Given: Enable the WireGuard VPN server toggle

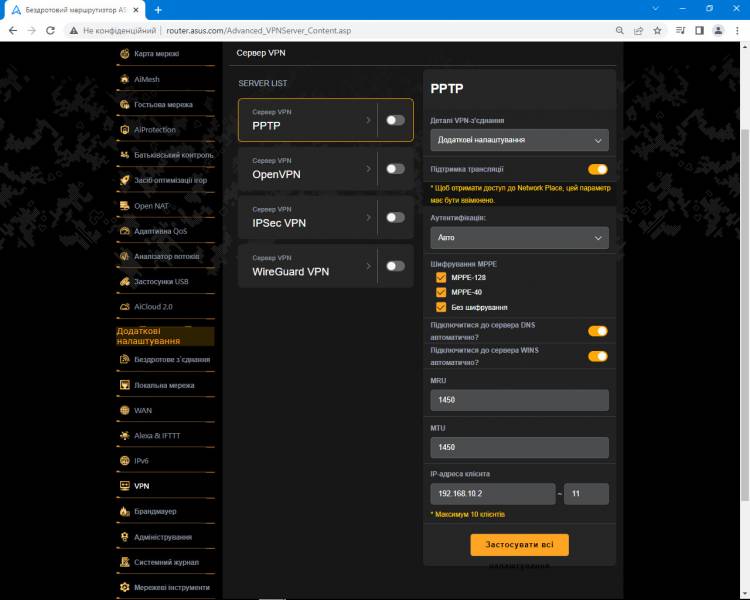Looking at the screenshot, I should click(x=396, y=266).
